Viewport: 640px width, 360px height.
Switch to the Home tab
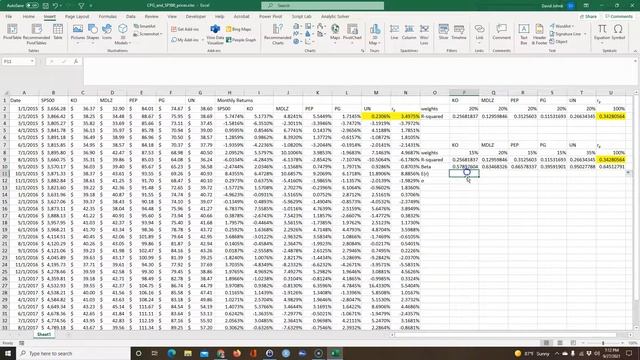click(x=29, y=16)
